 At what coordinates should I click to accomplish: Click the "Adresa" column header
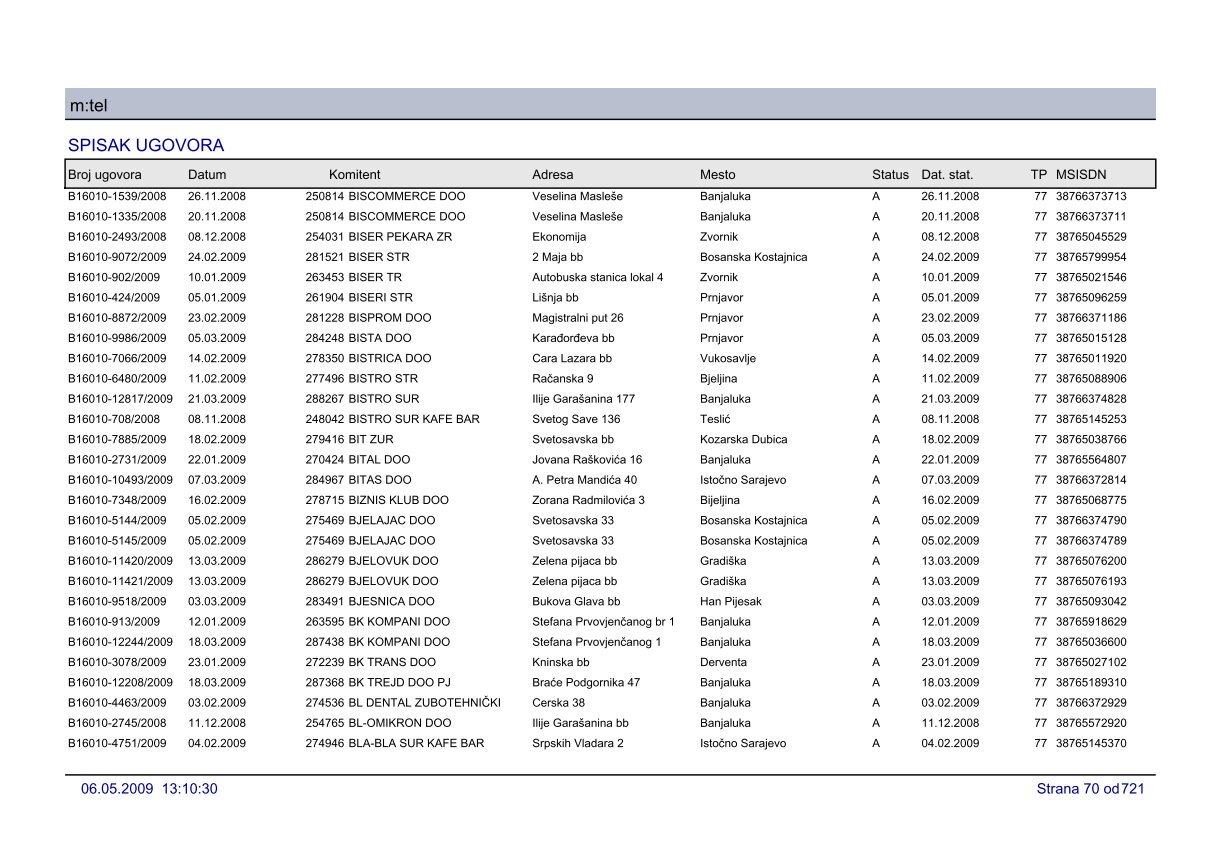[x=552, y=175]
